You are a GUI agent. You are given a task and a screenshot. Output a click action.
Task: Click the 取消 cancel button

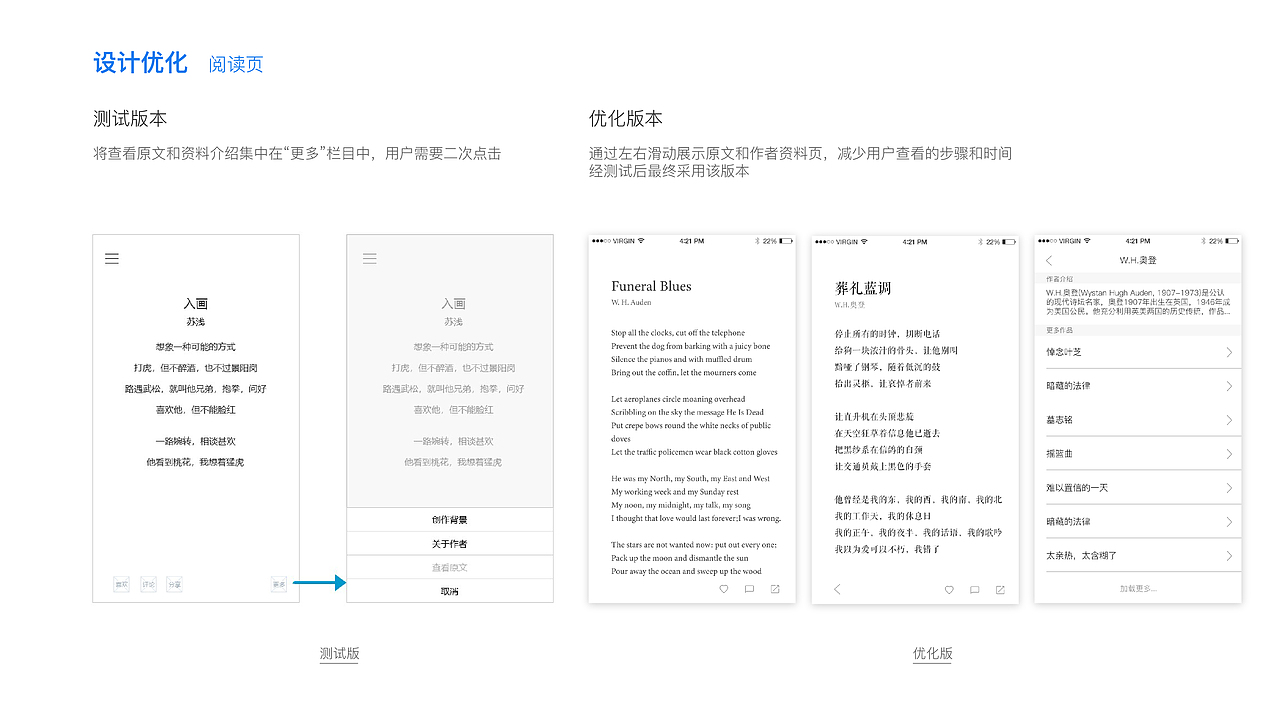pos(450,590)
